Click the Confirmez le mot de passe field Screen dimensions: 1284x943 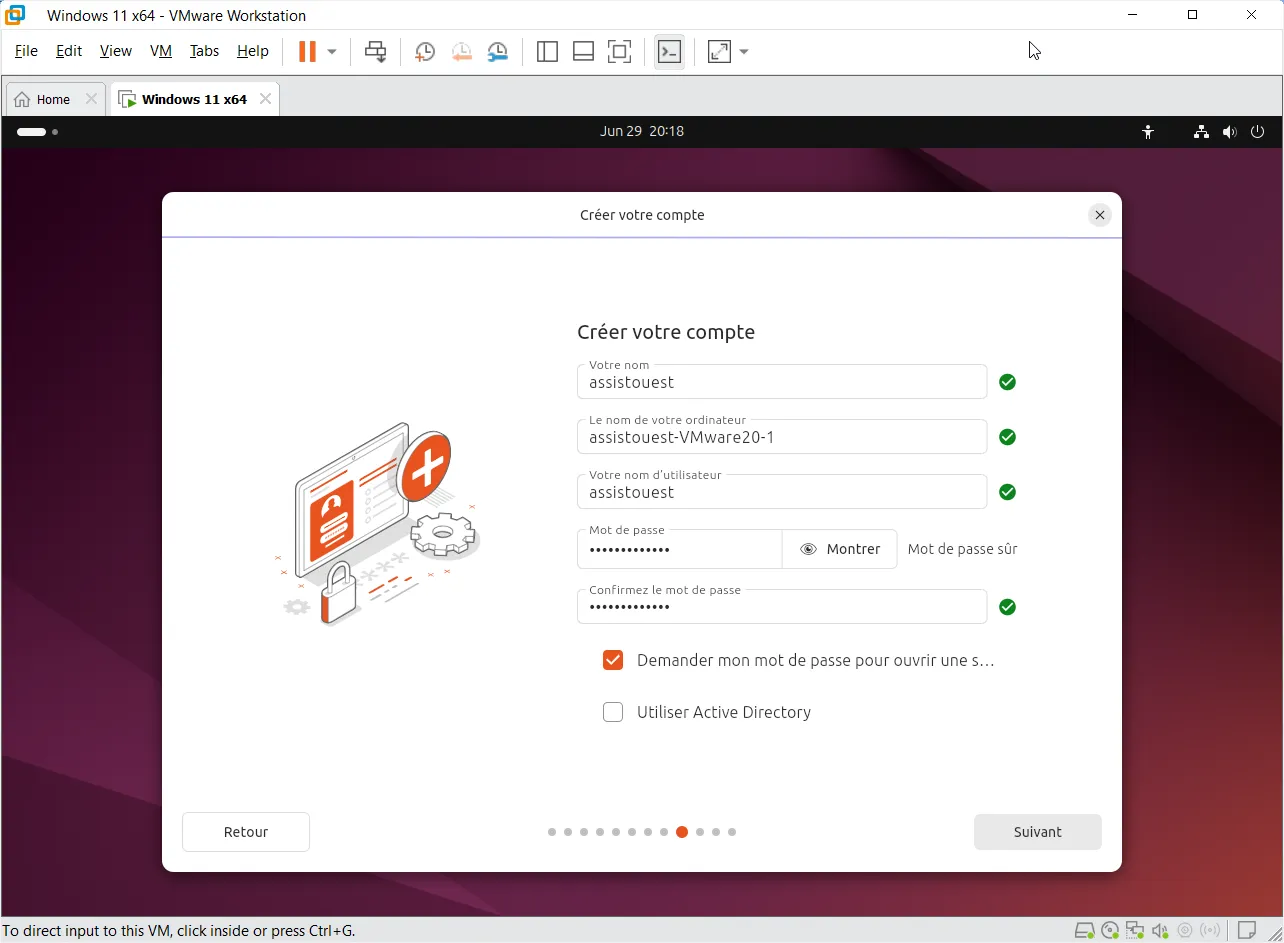(x=782, y=607)
